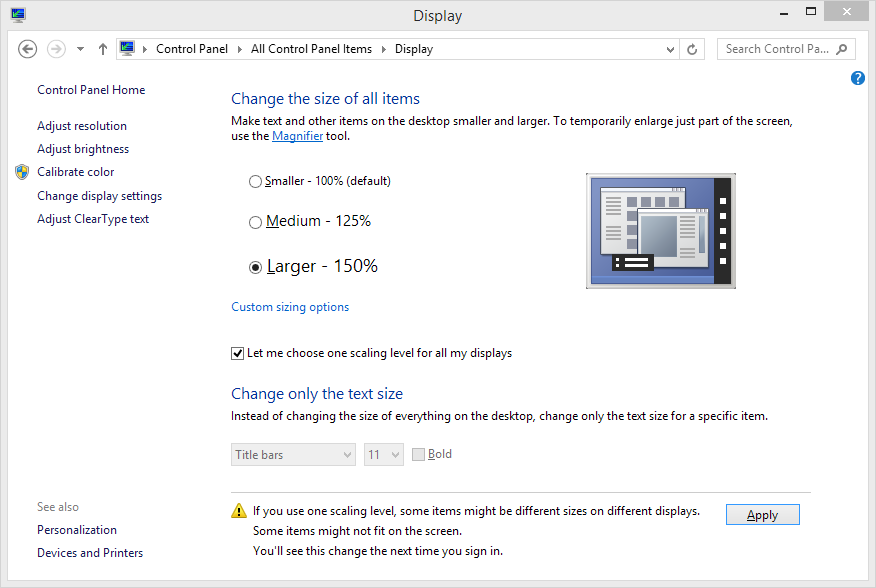Viewport: 876px width, 588px height.
Task: Open the Title bars item dropdown
Action: point(293,454)
